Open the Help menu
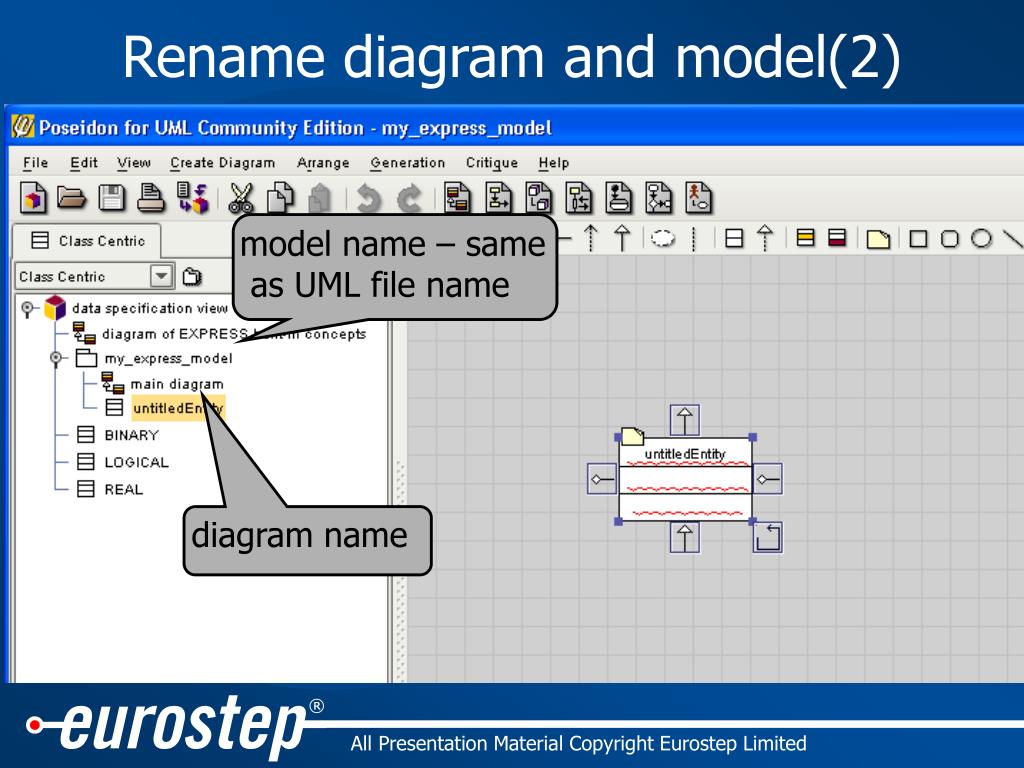Viewport: 1024px width, 768px height. [x=554, y=163]
